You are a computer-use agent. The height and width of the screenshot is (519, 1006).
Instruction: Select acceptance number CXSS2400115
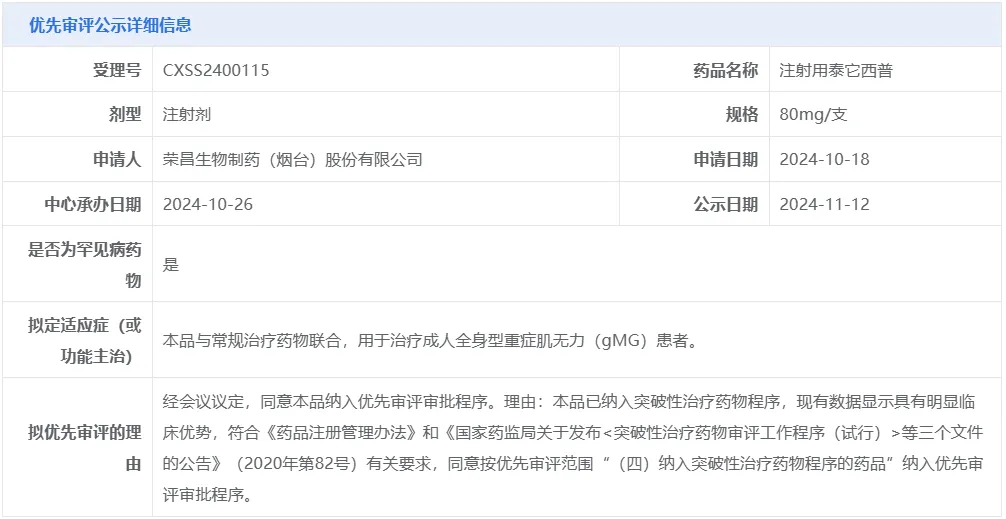pos(216,70)
